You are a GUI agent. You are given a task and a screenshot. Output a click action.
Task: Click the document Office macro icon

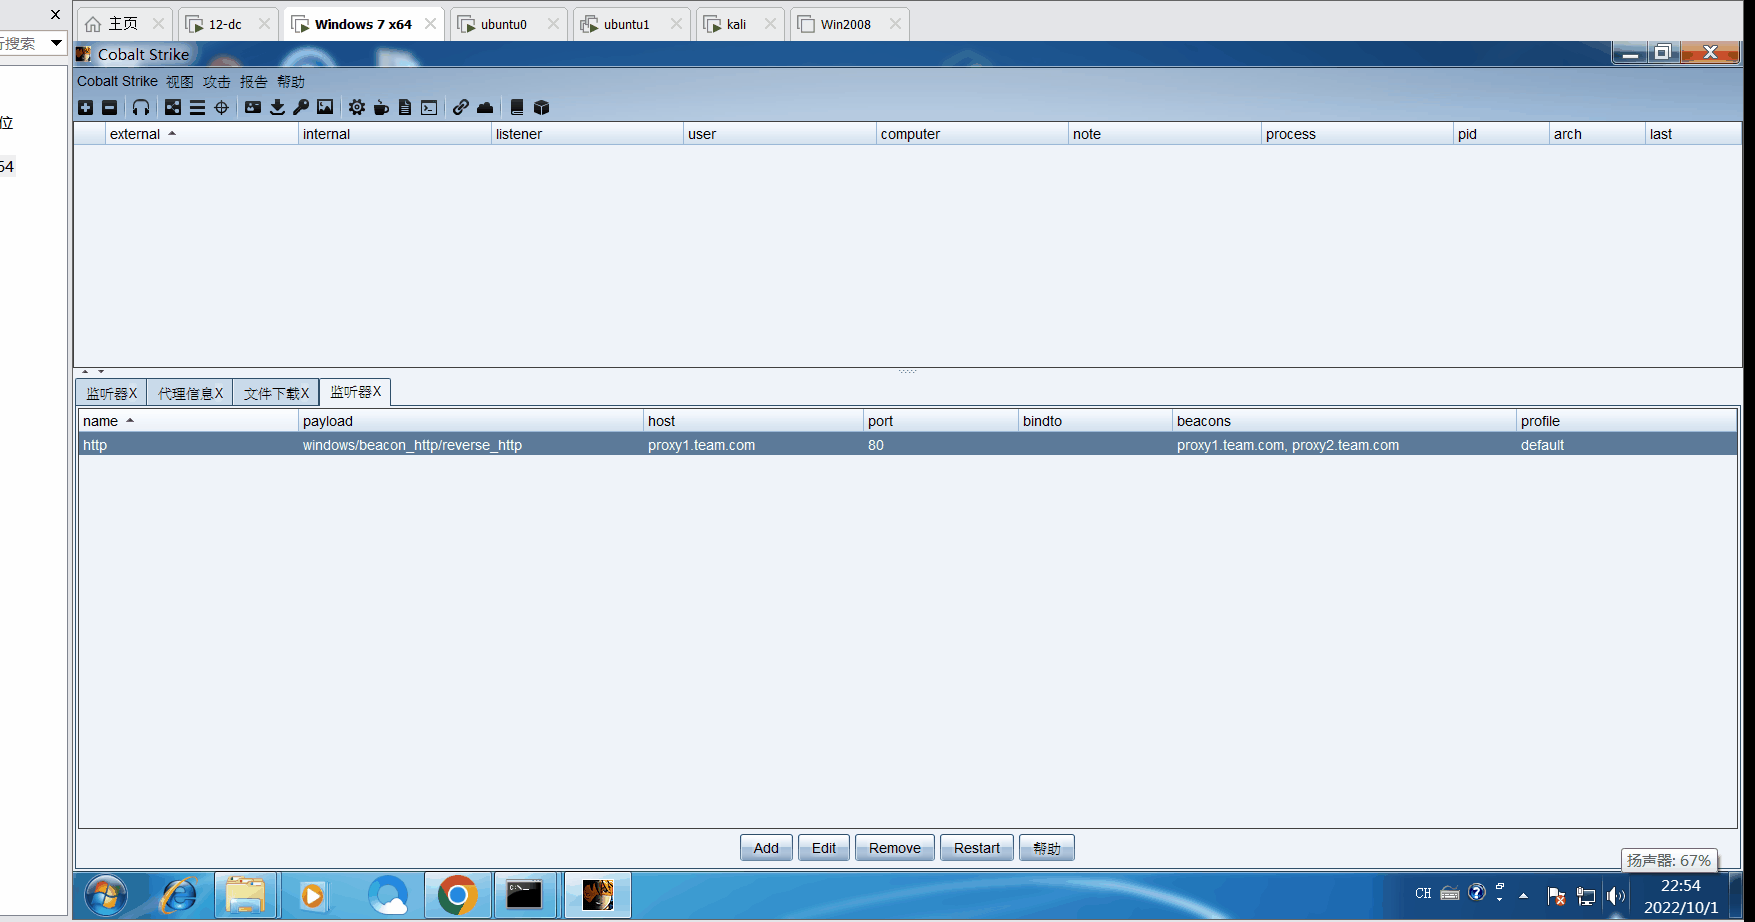click(x=405, y=107)
